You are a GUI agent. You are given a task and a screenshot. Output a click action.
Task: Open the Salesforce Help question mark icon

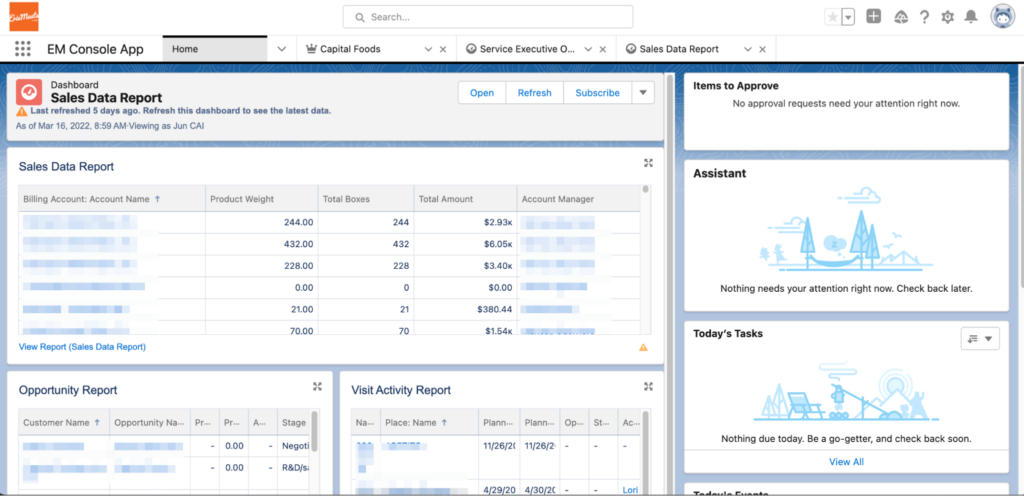924,18
